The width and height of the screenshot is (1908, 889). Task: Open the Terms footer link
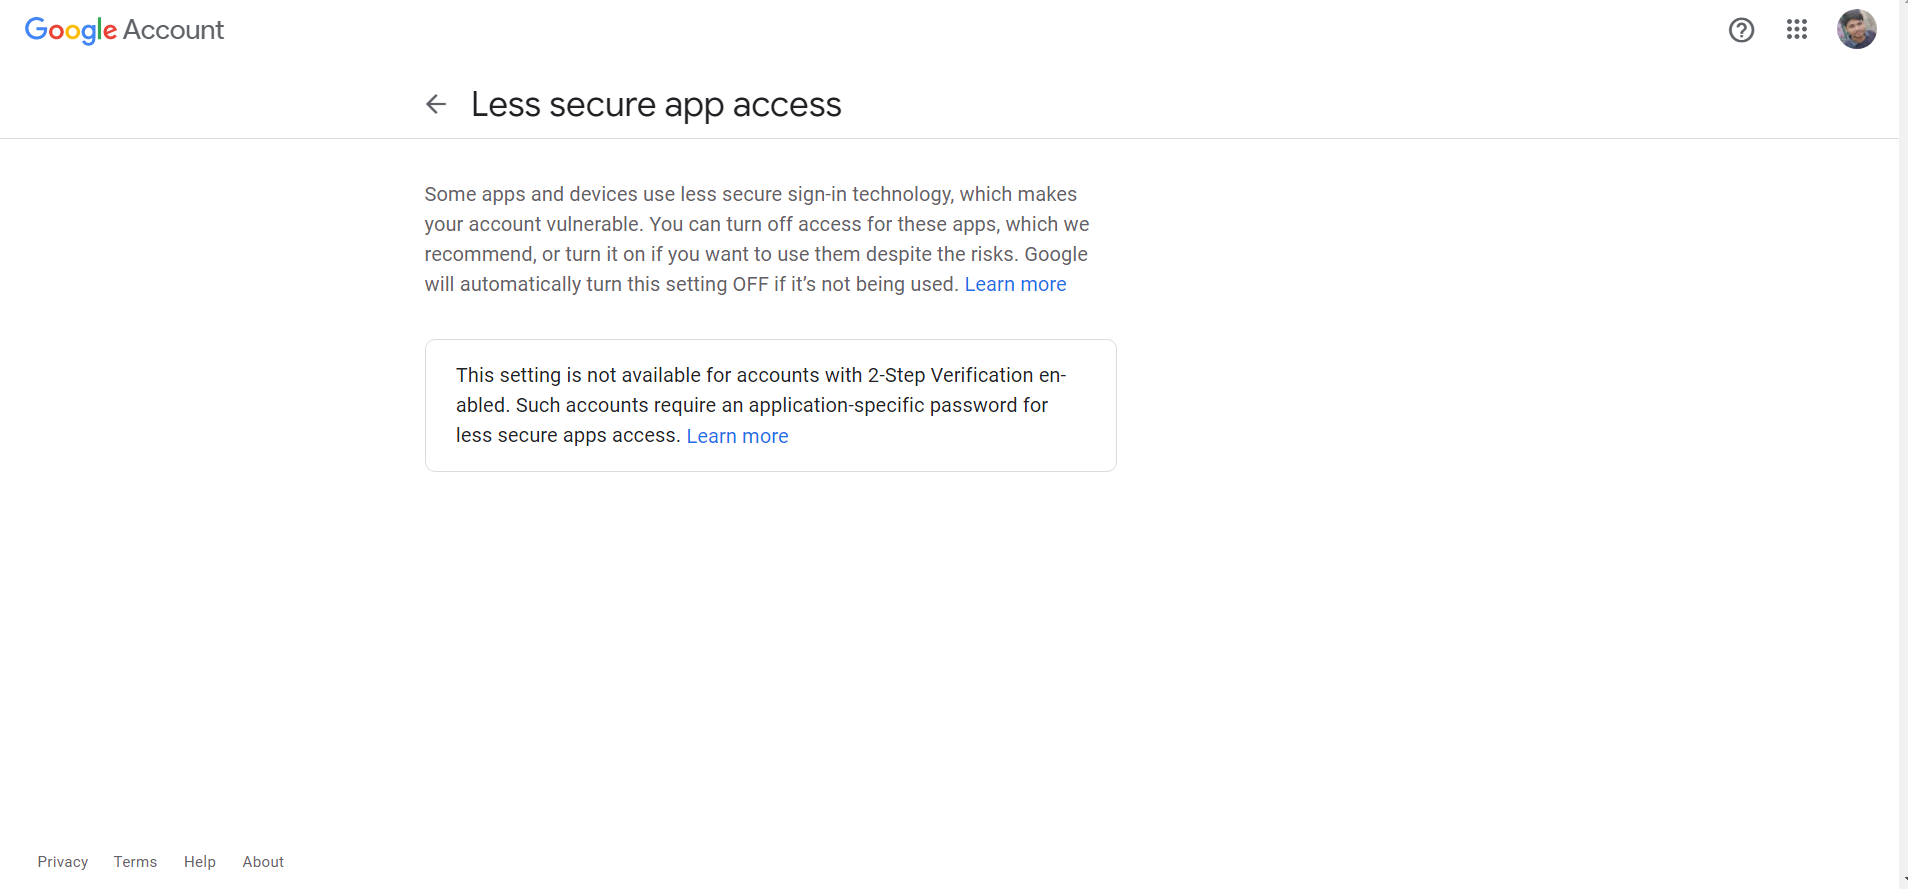click(135, 862)
